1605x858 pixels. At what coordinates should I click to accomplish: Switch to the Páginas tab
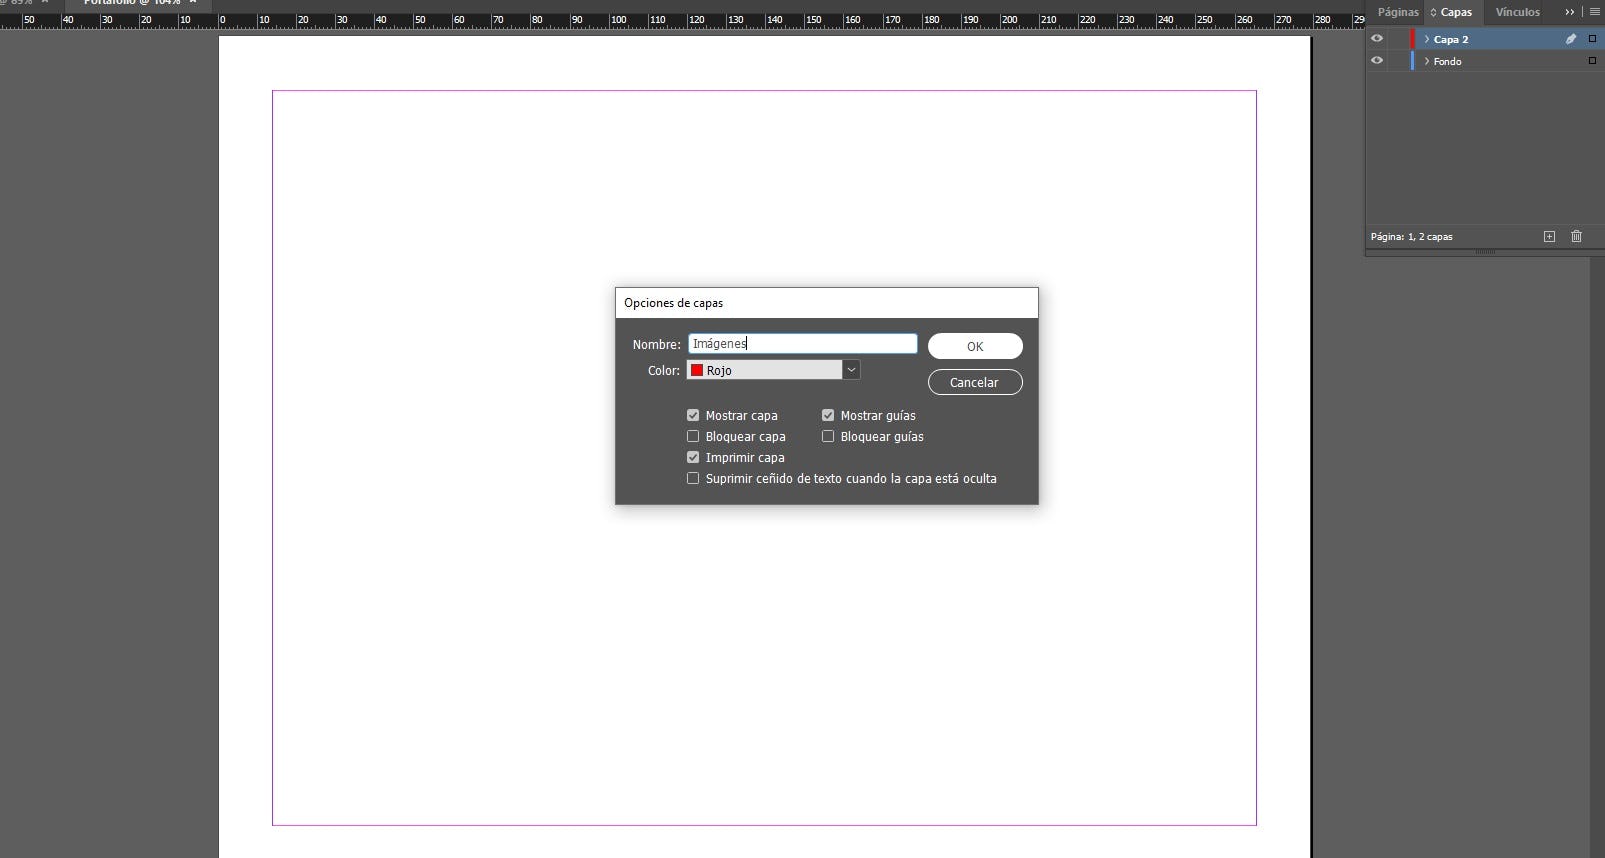[x=1397, y=12]
